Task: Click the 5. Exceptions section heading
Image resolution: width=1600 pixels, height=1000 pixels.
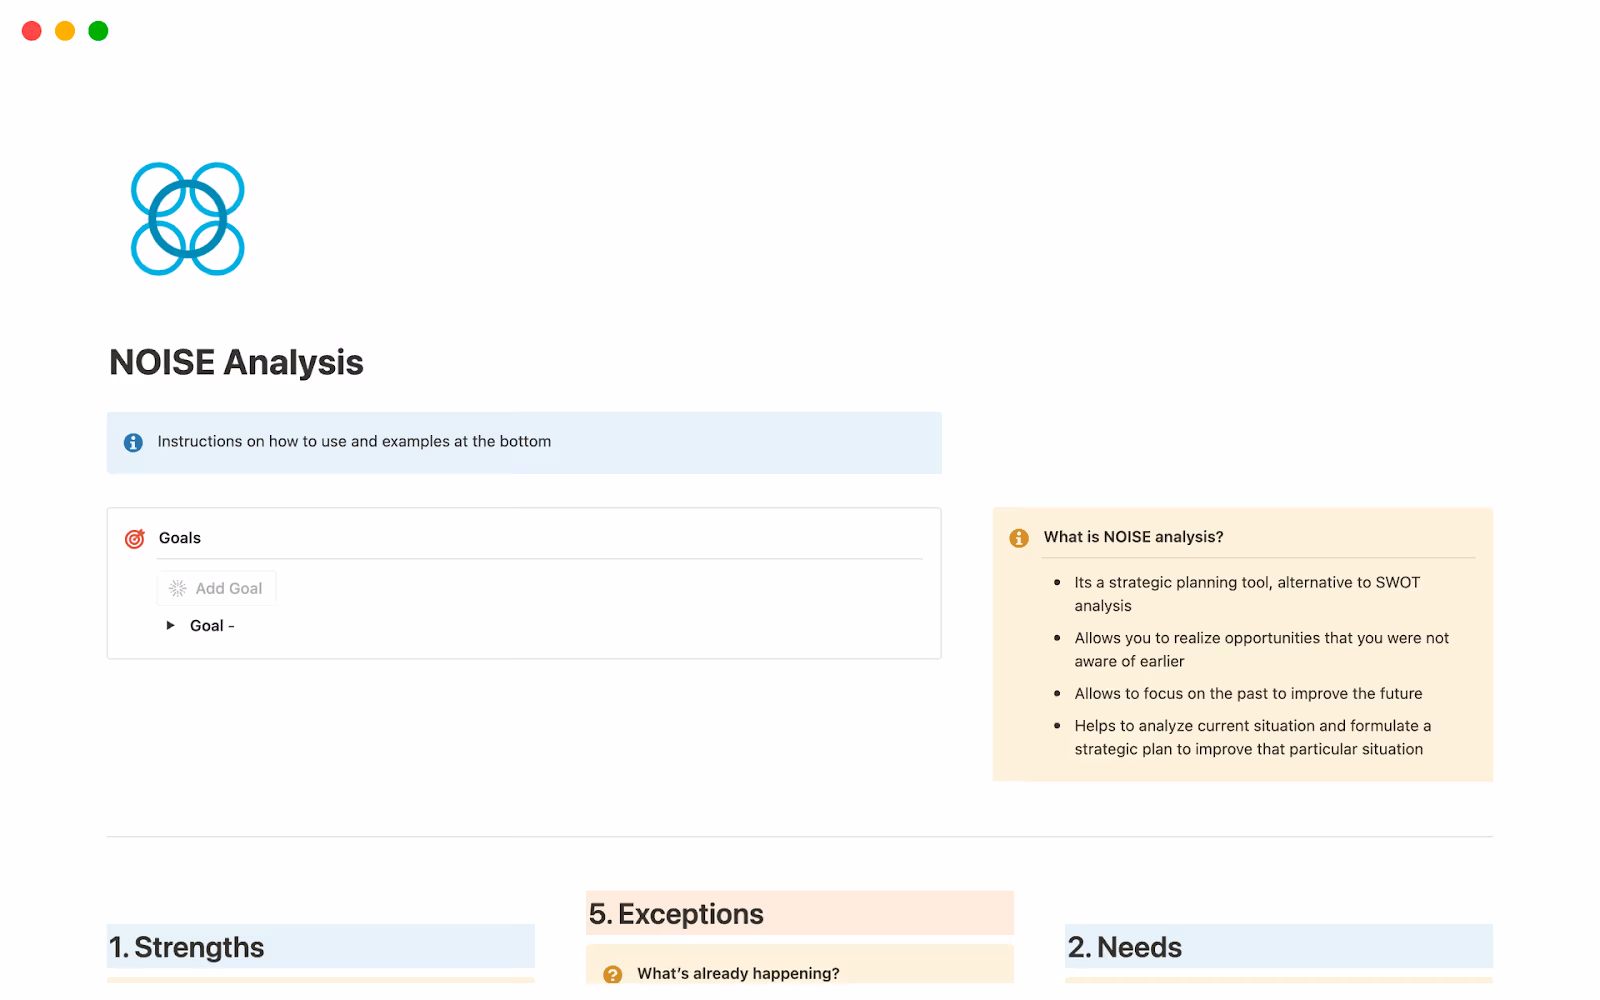Action: (676, 914)
